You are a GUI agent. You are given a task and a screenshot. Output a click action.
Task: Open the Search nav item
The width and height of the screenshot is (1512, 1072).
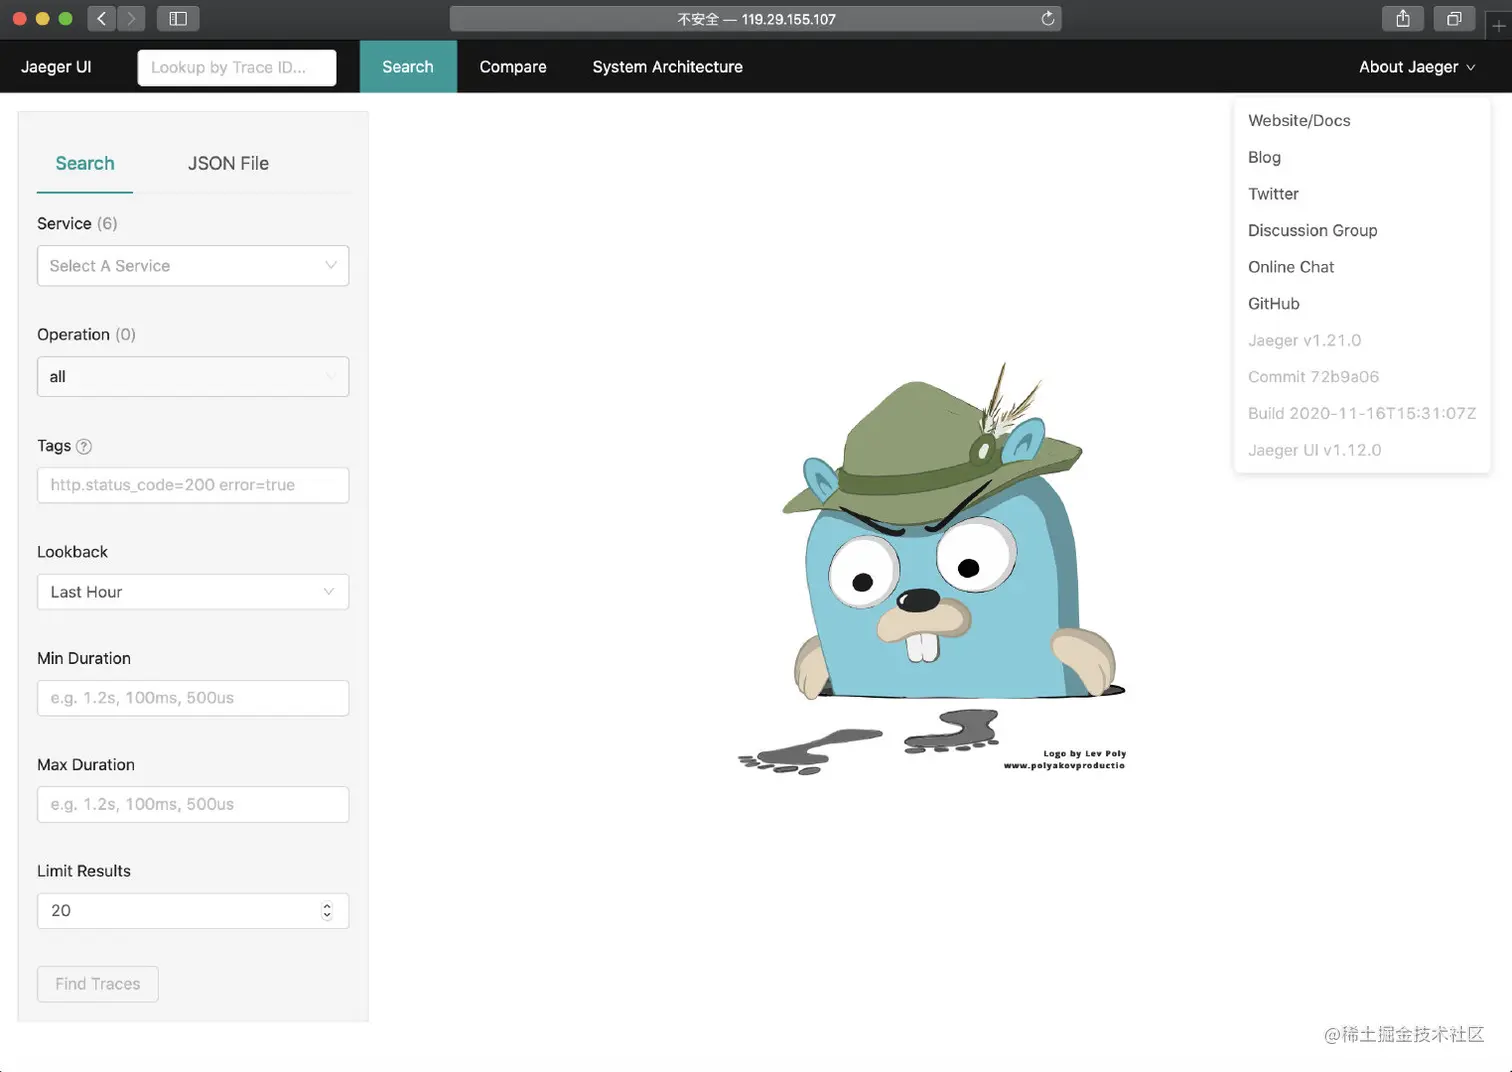pos(408,67)
